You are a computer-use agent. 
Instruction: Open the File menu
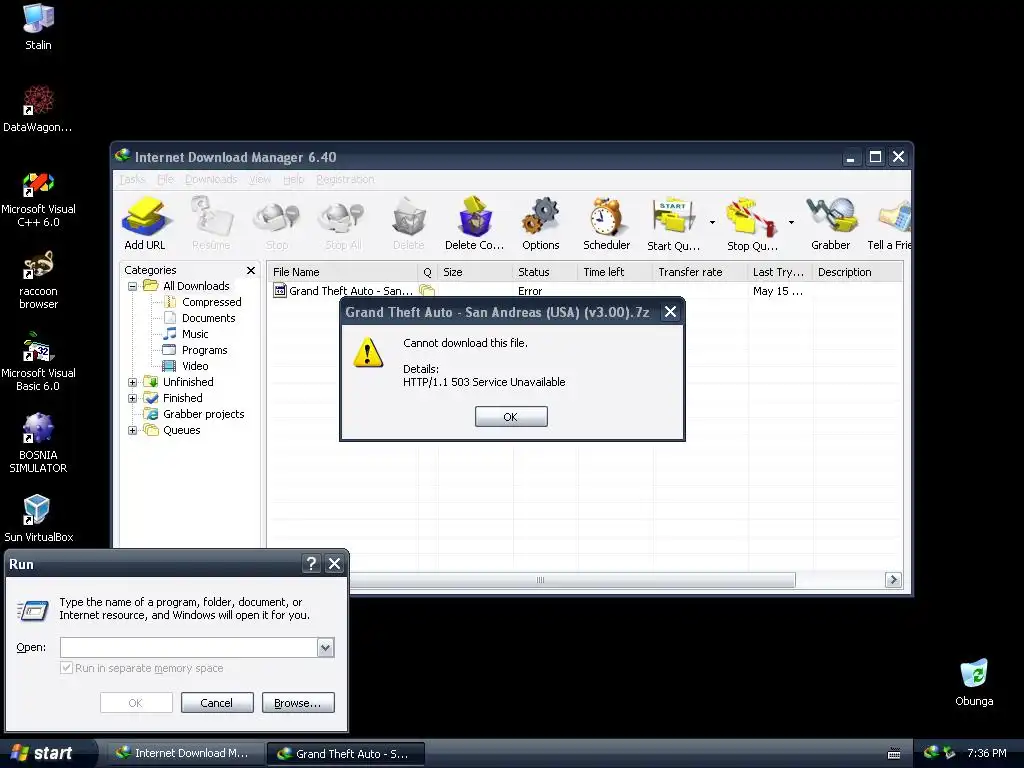click(165, 180)
